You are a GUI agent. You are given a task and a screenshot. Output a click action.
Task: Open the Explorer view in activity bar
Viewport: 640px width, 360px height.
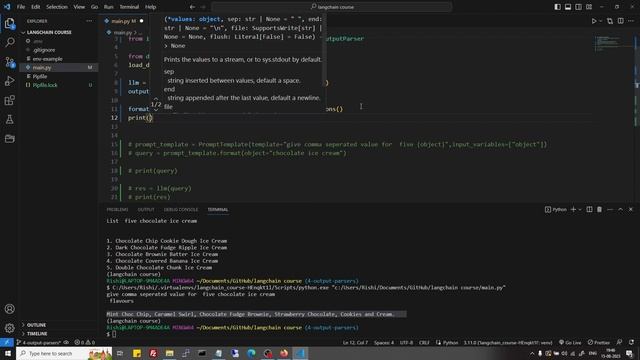tap(9, 23)
